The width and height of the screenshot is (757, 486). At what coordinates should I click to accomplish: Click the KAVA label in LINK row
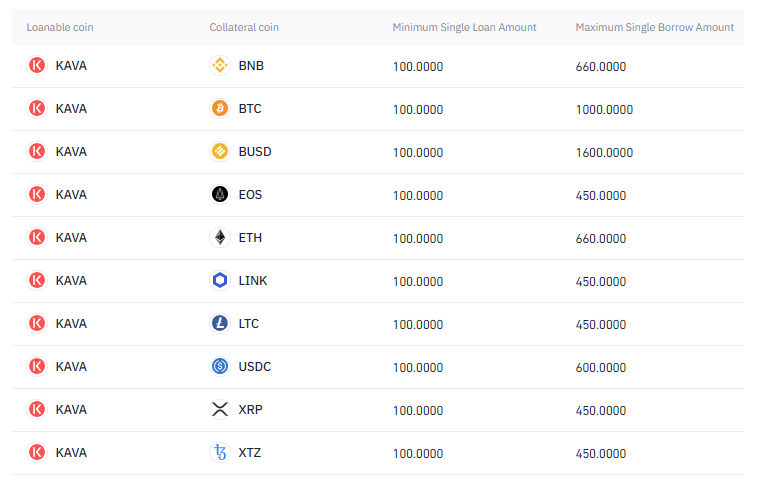(x=71, y=280)
